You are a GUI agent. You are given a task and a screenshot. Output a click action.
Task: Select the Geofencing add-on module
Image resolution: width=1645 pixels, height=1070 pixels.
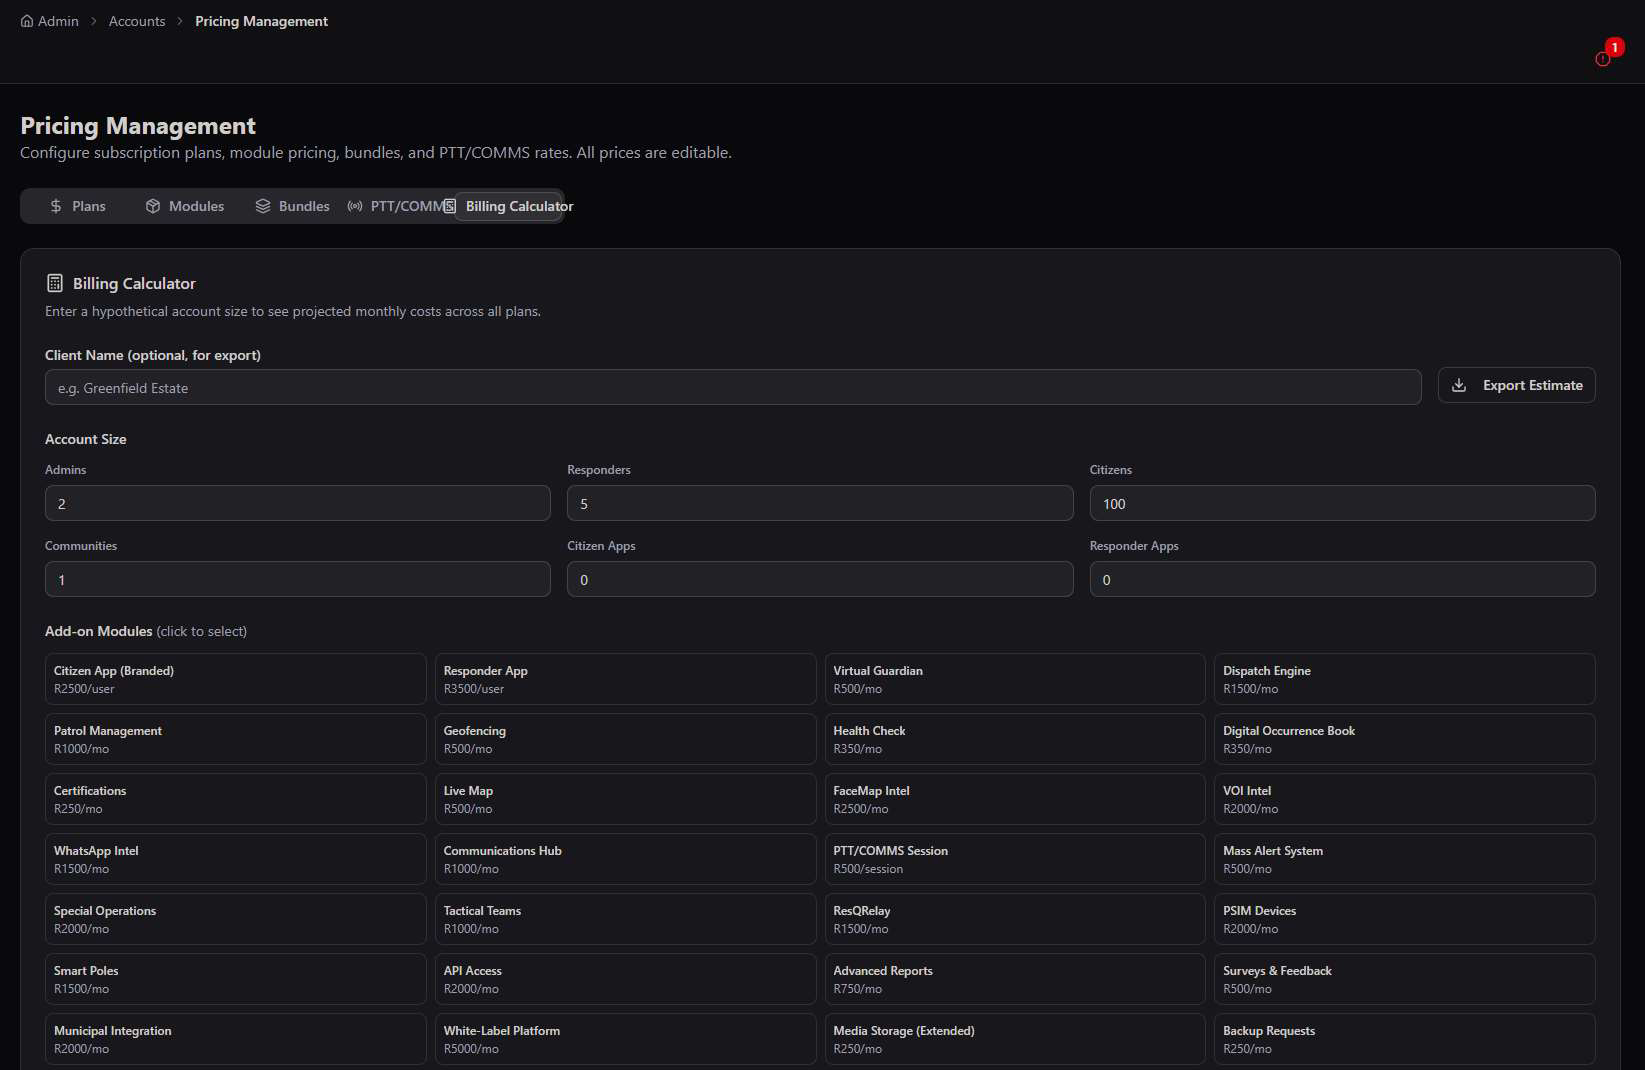[x=626, y=739]
